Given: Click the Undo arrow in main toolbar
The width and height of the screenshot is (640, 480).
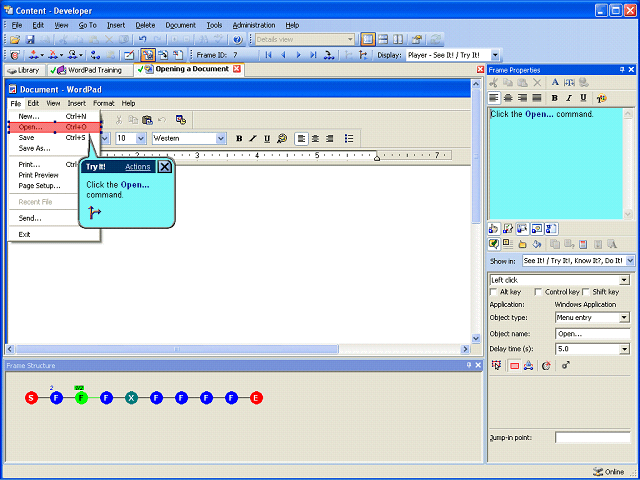Looking at the screenshot, I should (x=142, y=40).
